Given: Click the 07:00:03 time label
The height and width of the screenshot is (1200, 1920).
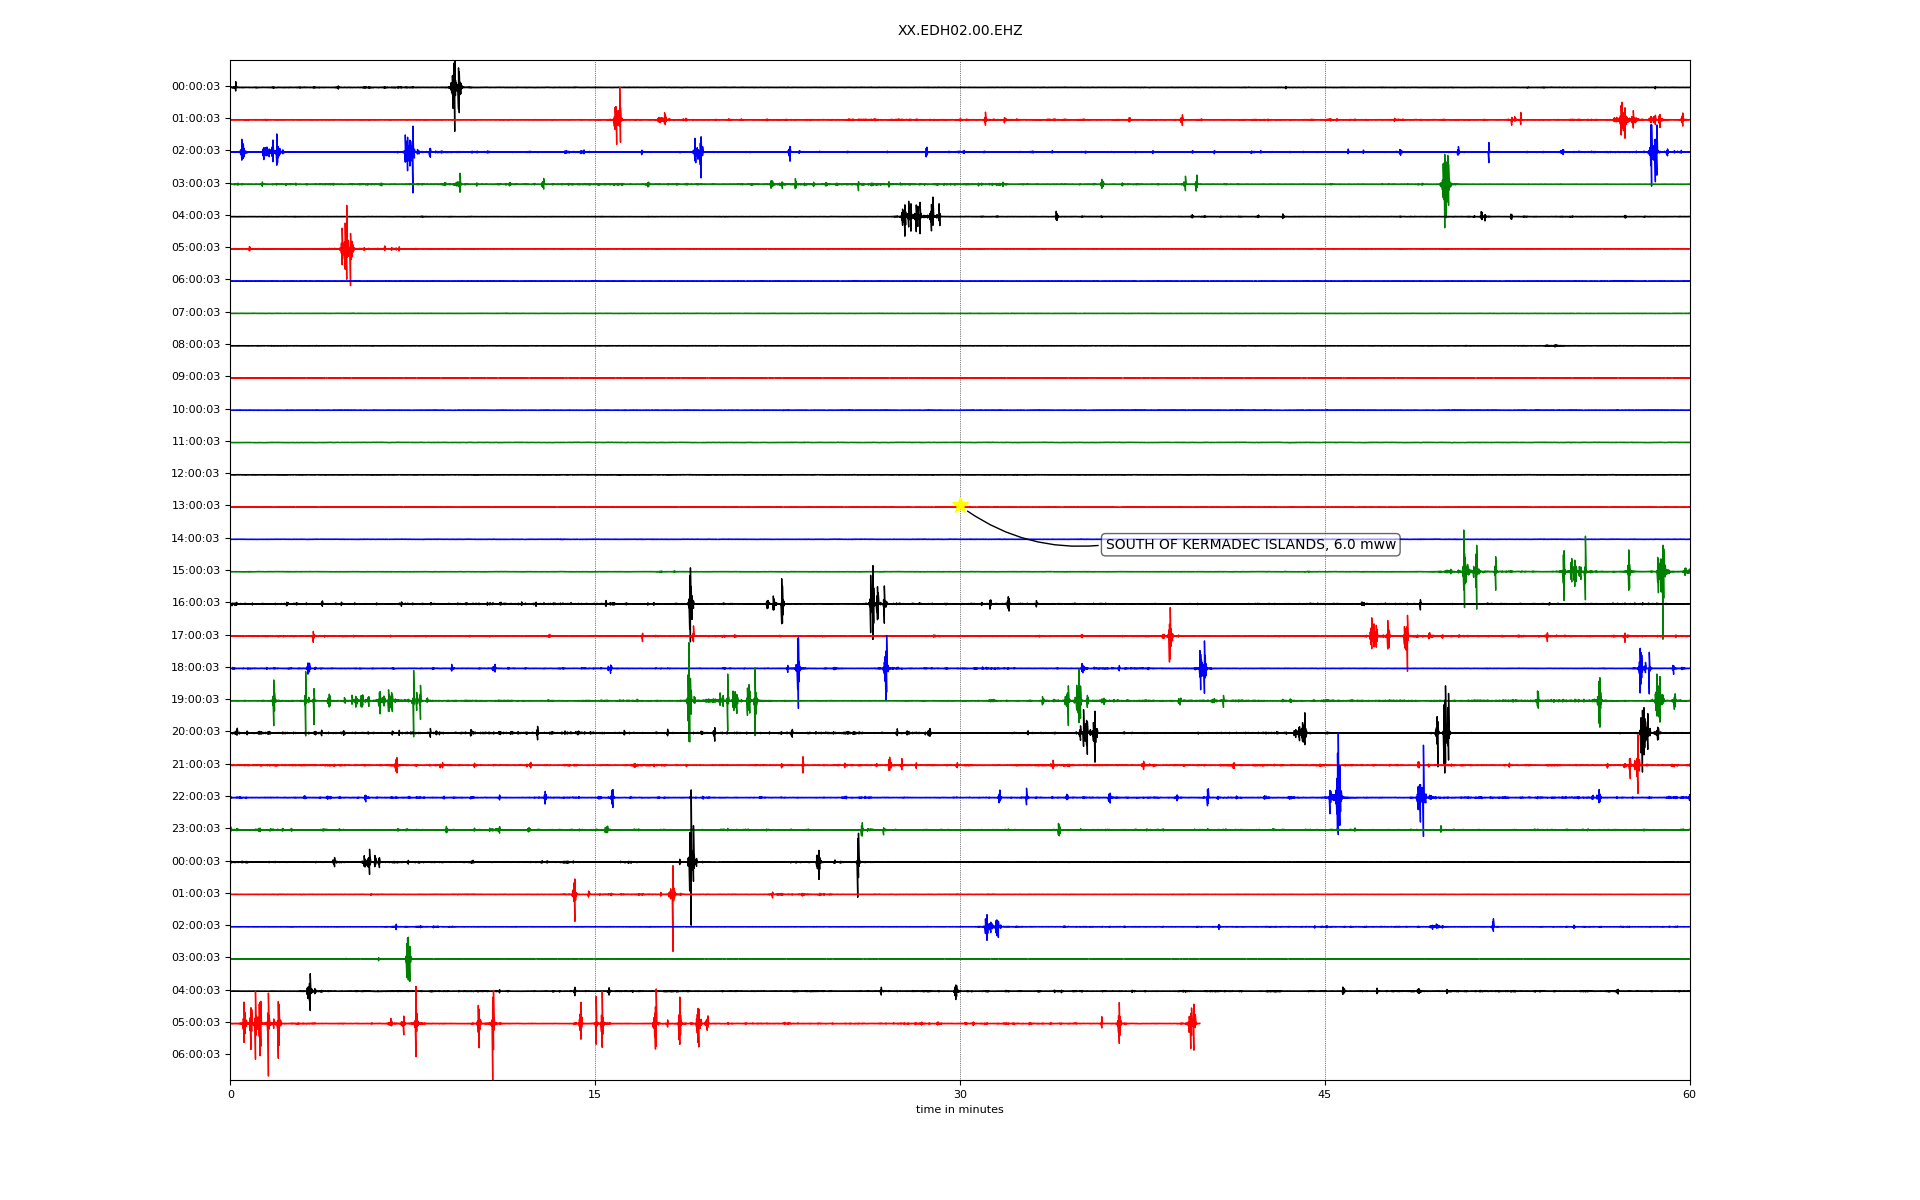Looking at the screenshot, I should (196, 313).
